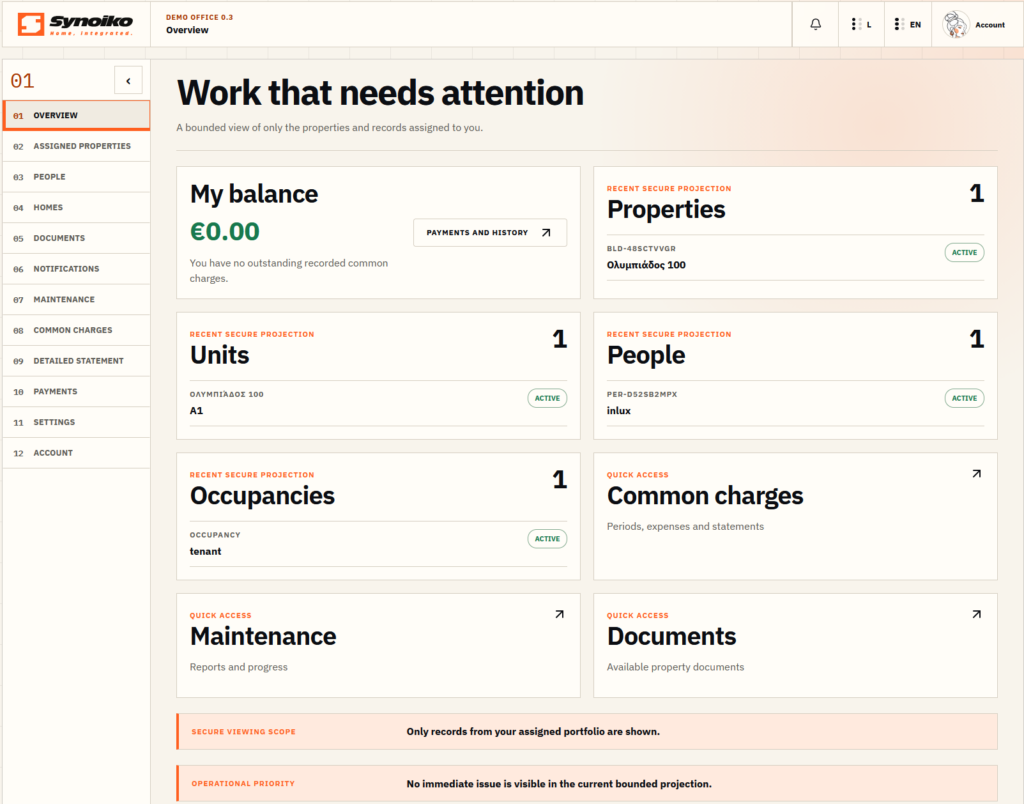The image size is (1024, 804).
Task: Select the Ολυμπιάδος 100 property row
Action: coord(795,257)
